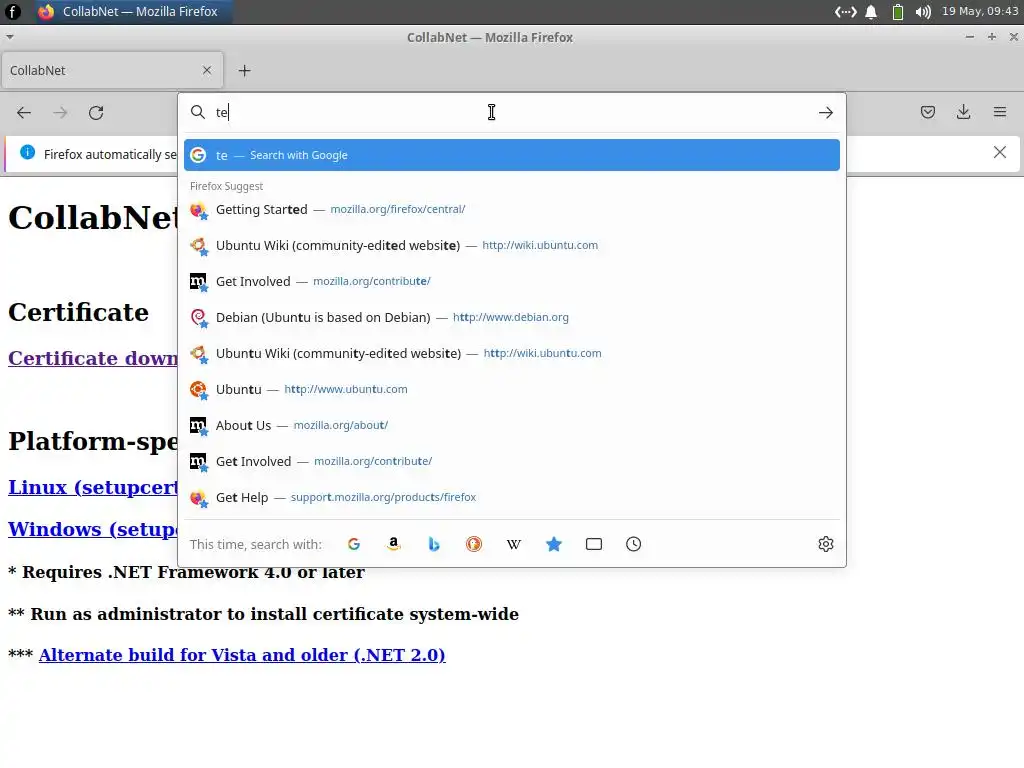
Task: Open the Downloads panel
Action: click(963, 112)
